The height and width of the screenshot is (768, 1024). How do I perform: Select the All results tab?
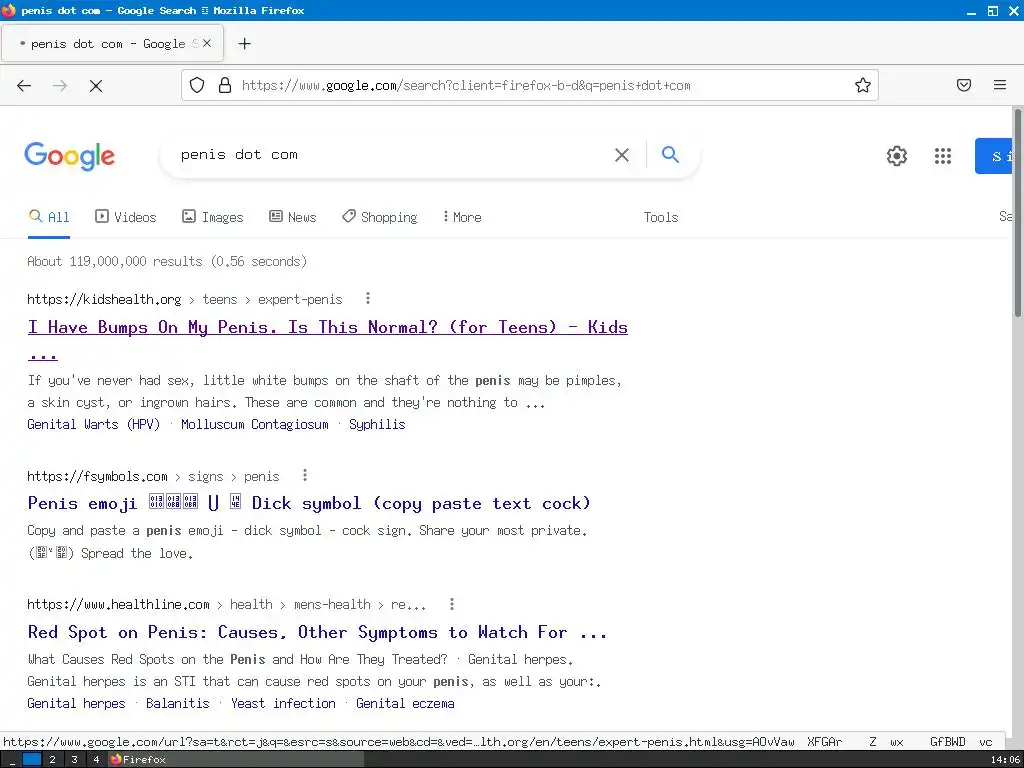point(49,217)
